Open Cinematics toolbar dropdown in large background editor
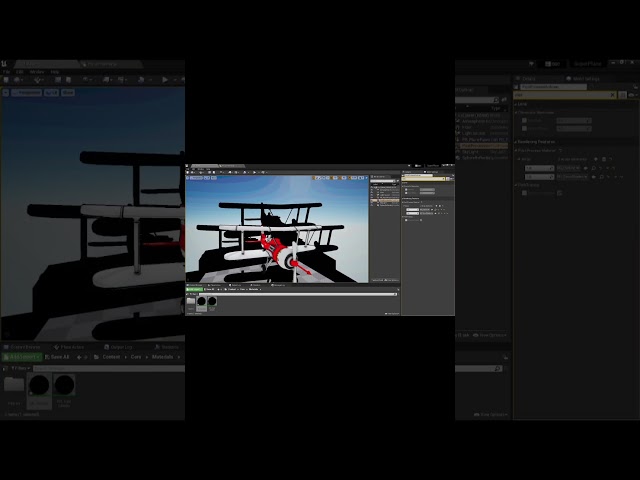 click(x=122, y=80)
